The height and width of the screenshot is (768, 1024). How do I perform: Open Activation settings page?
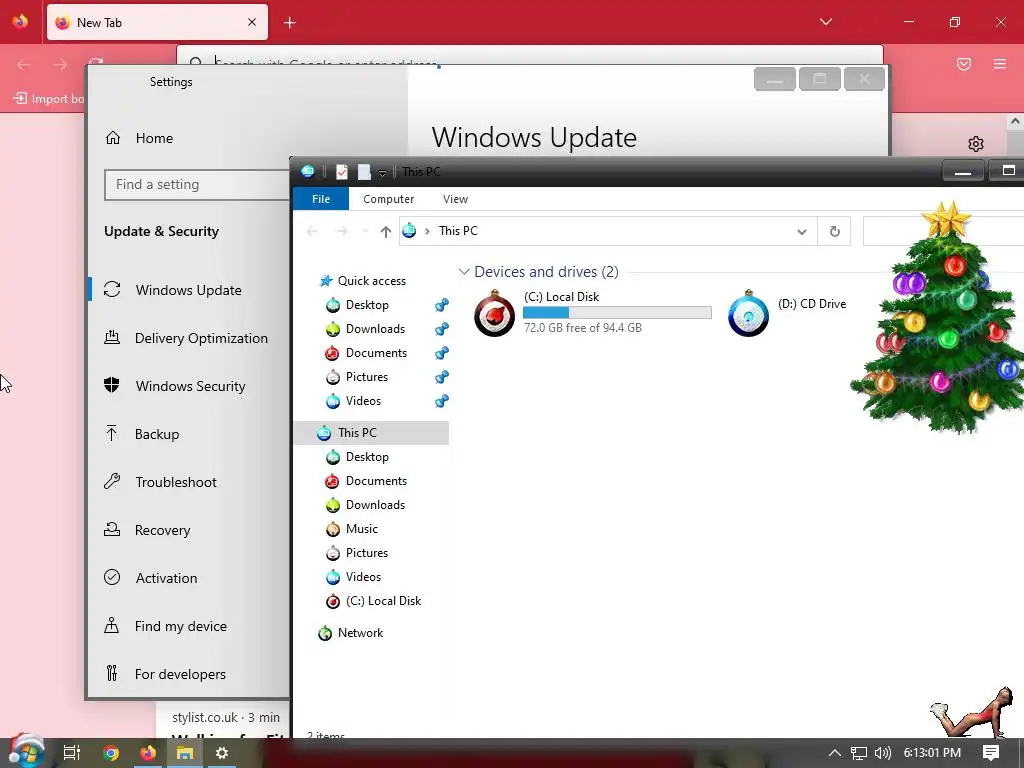tap(166, 578)
